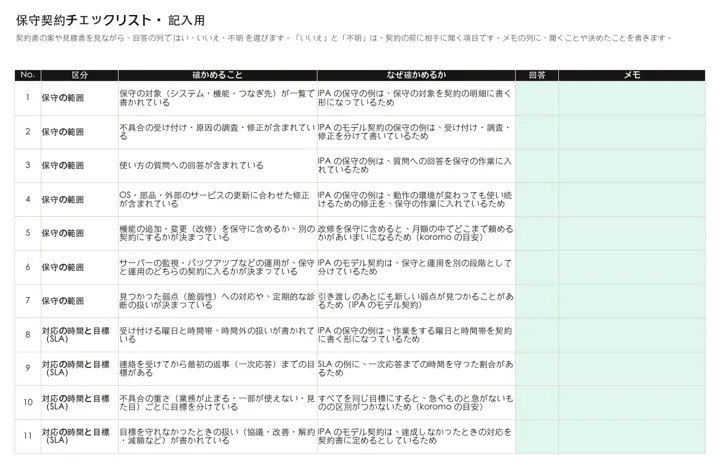Click "対応の時間と目標 (SLA)" in row 8
The image size is (720, 468).
tap(76, 335)
